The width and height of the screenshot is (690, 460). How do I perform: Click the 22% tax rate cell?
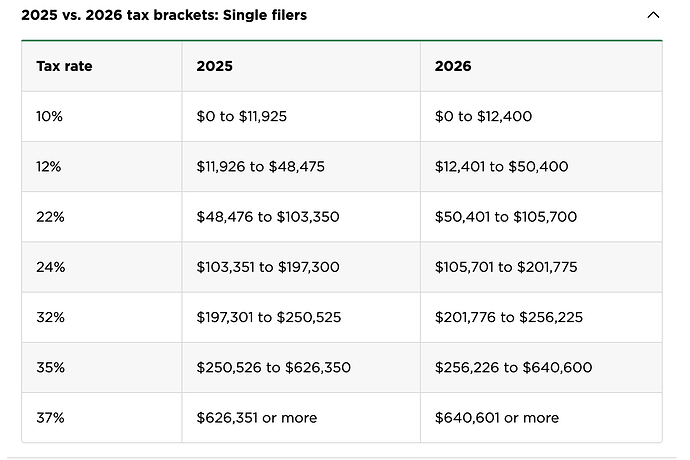(x=49, y=217)
